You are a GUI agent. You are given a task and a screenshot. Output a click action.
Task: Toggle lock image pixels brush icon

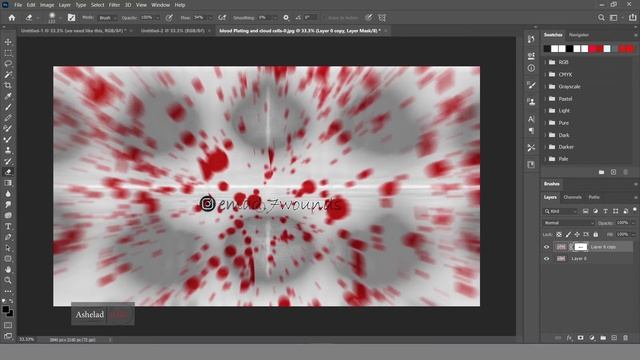point(568,234)
